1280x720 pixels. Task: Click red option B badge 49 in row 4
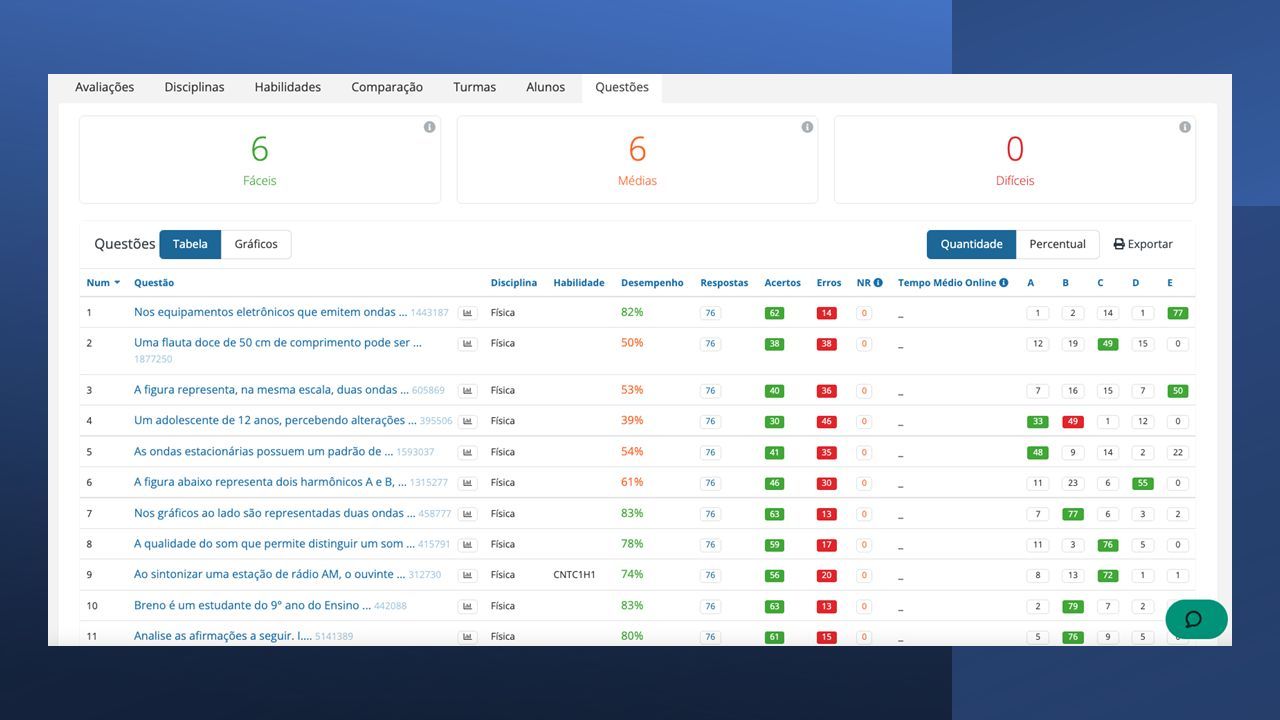1073,422
